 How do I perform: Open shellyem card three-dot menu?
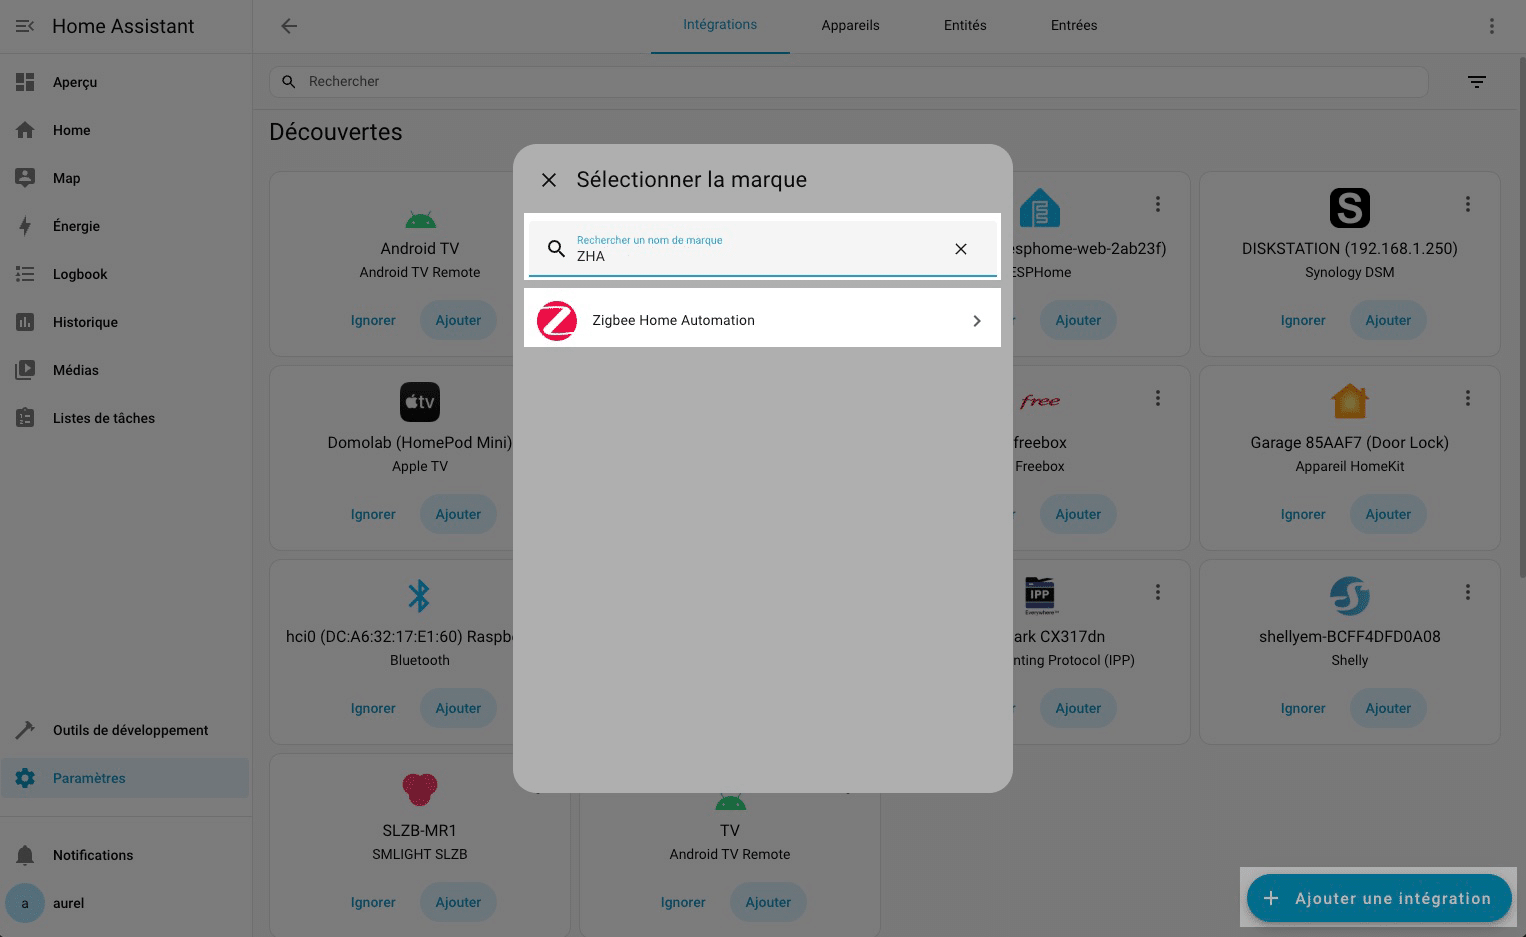click(x=1467, y=592)
